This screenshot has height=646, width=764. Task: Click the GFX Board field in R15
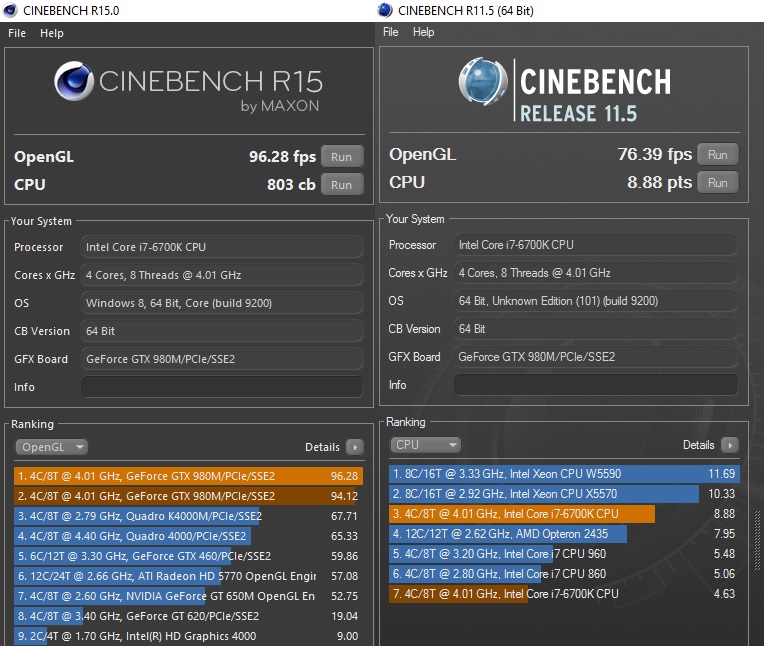pos(222,359)
